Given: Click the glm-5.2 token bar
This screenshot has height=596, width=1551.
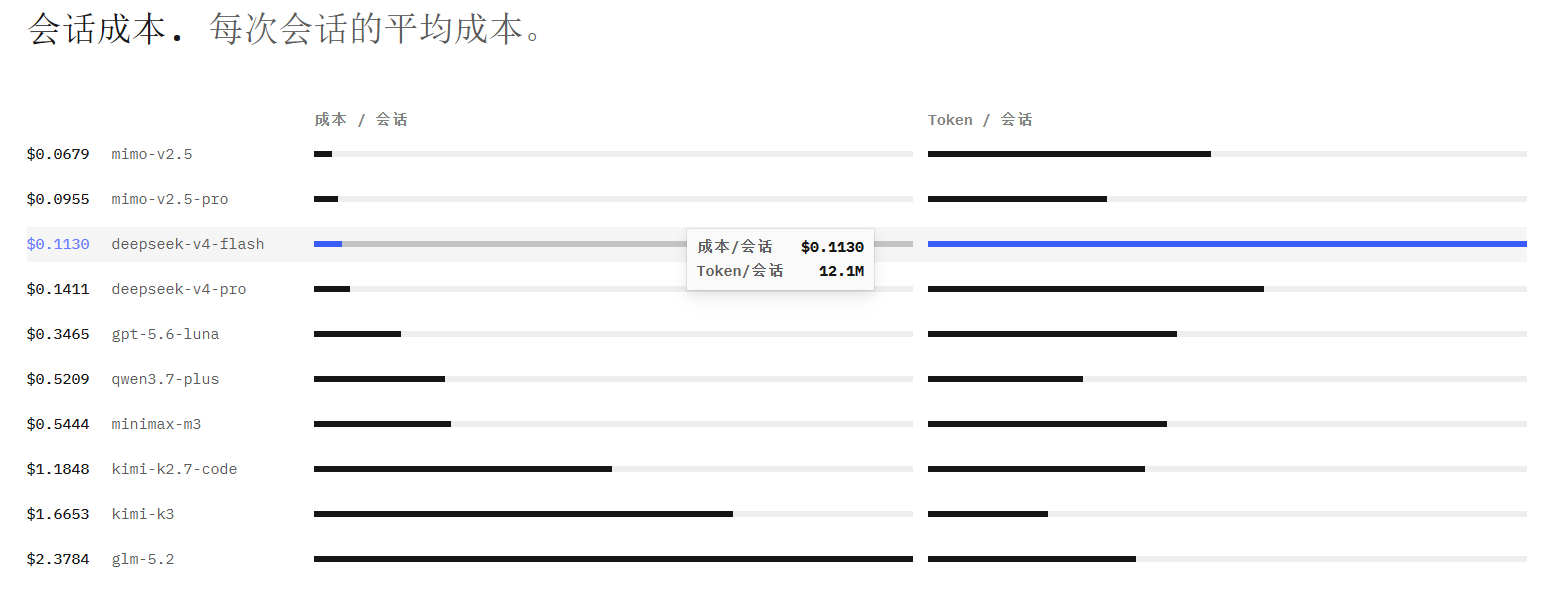Looking at the screenshot, I should (1032, 559).
